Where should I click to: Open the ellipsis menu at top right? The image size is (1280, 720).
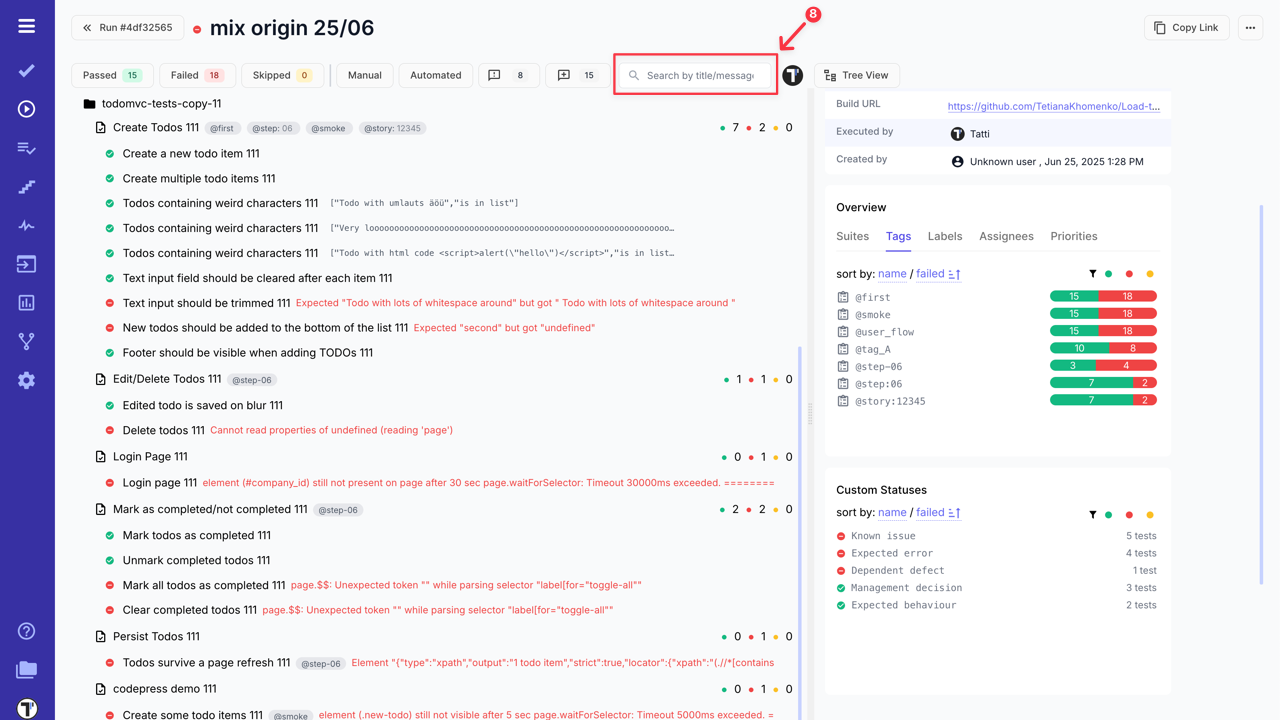(1249, 27)
